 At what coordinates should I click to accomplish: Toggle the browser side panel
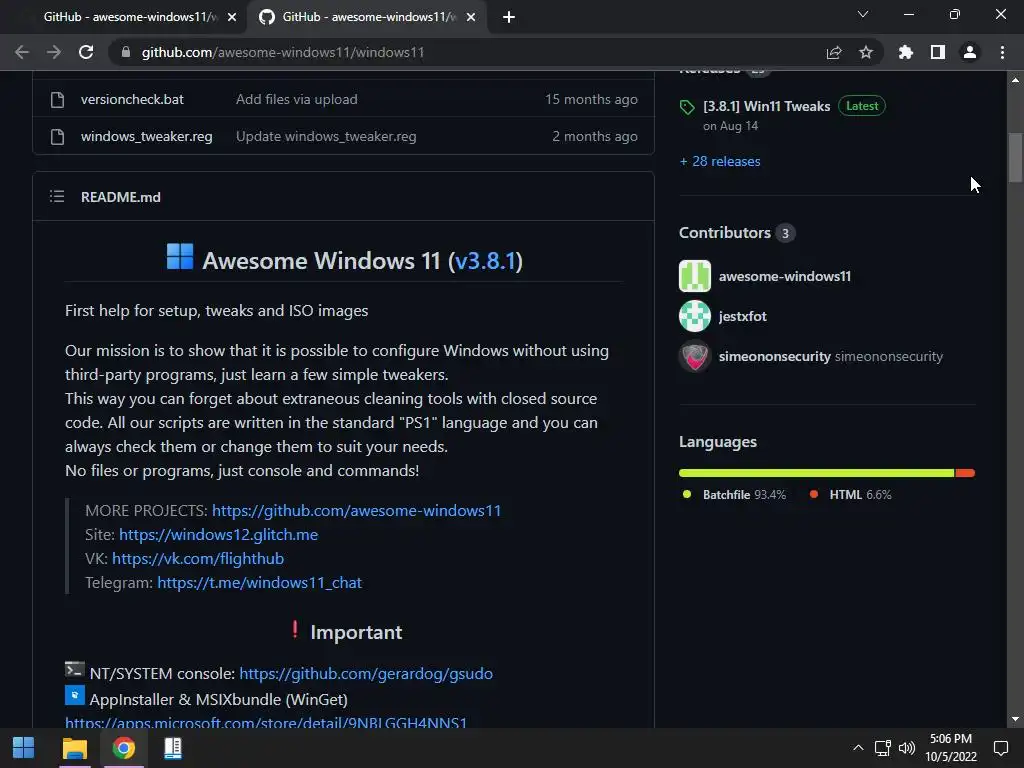pyautogui.click(x=938, y=52)
